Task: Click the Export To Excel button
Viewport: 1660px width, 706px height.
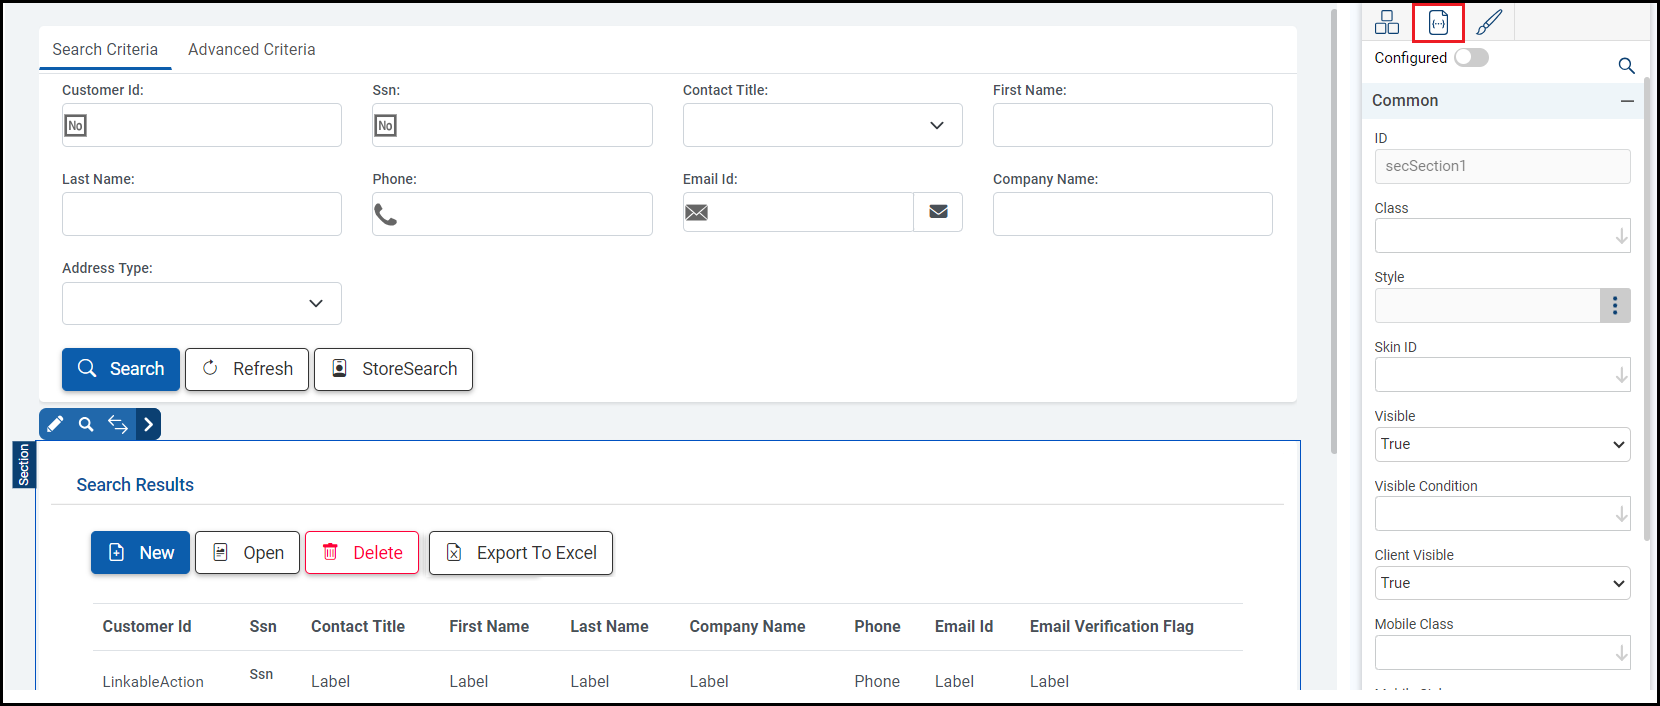Action: coord(521,553)
